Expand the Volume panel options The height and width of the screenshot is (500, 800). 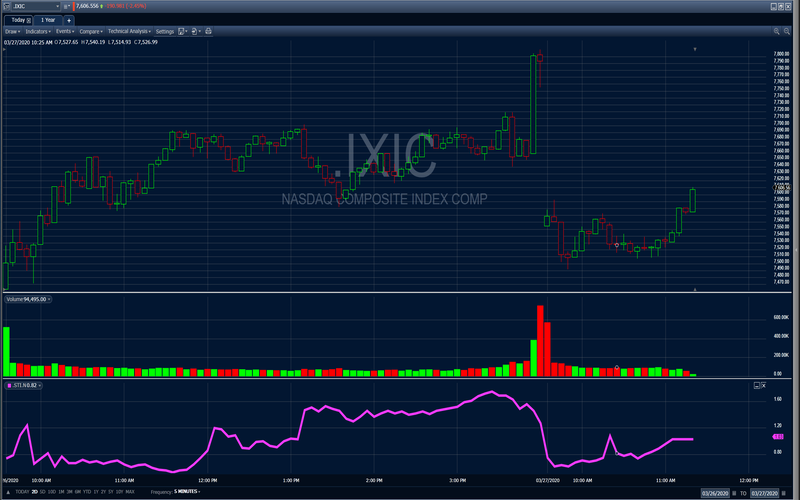48,299
